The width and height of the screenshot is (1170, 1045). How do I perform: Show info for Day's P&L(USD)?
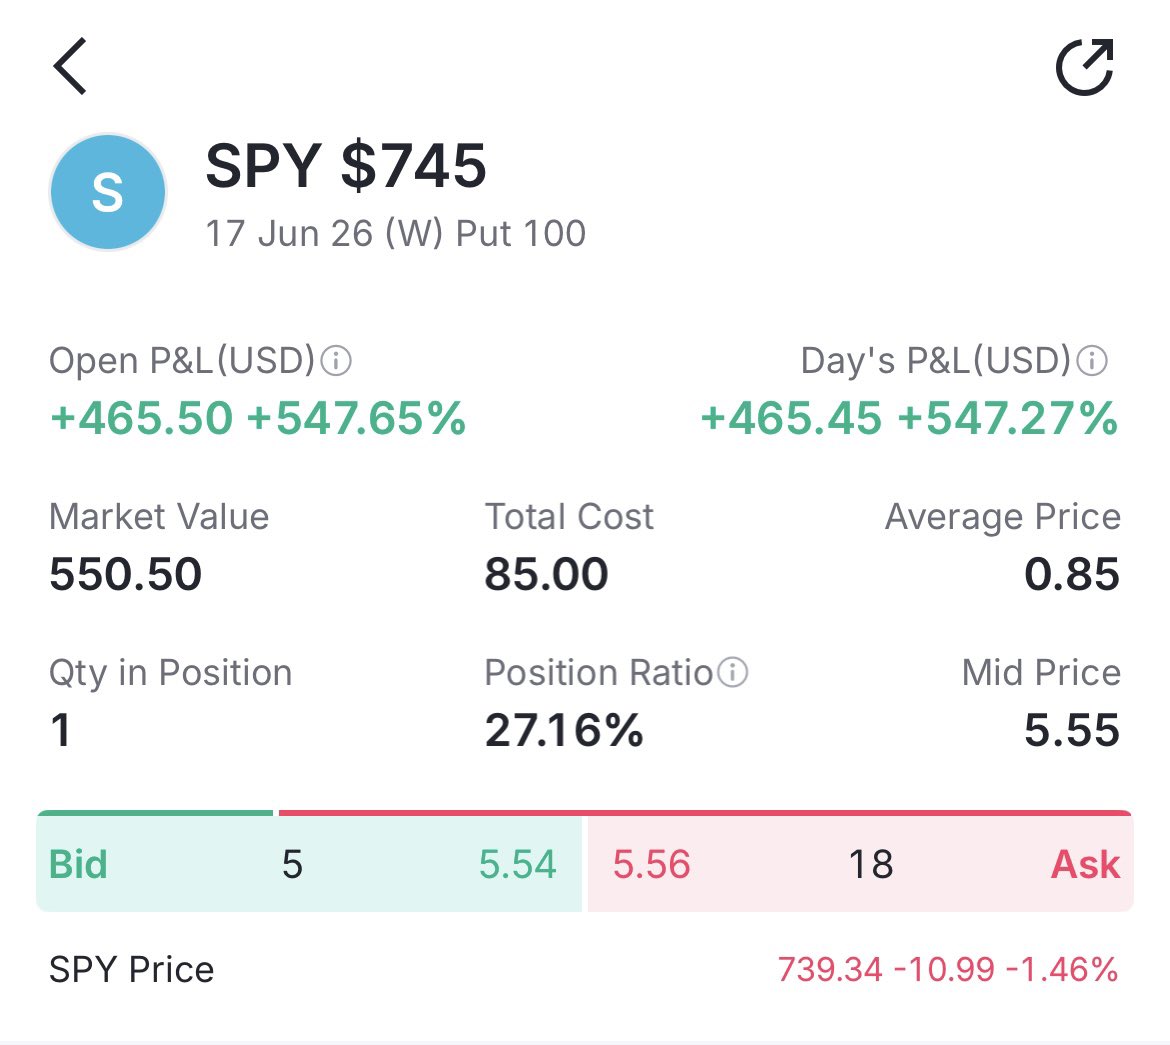[x=1092, y=361]
